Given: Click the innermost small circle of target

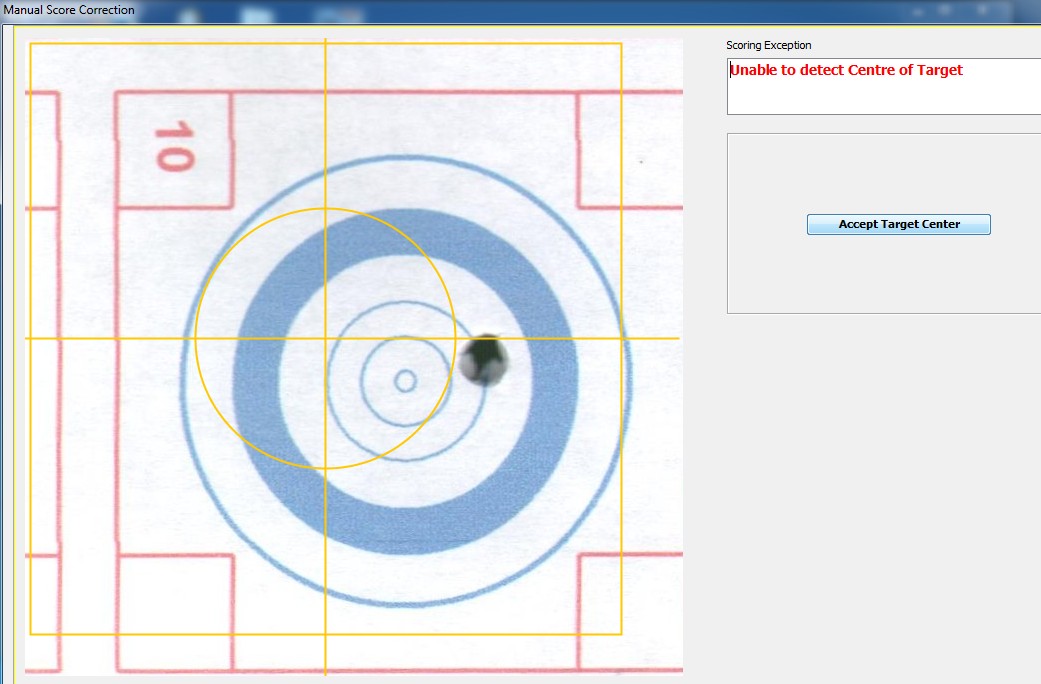Looking at the screenshot, I should pos(405,381).
